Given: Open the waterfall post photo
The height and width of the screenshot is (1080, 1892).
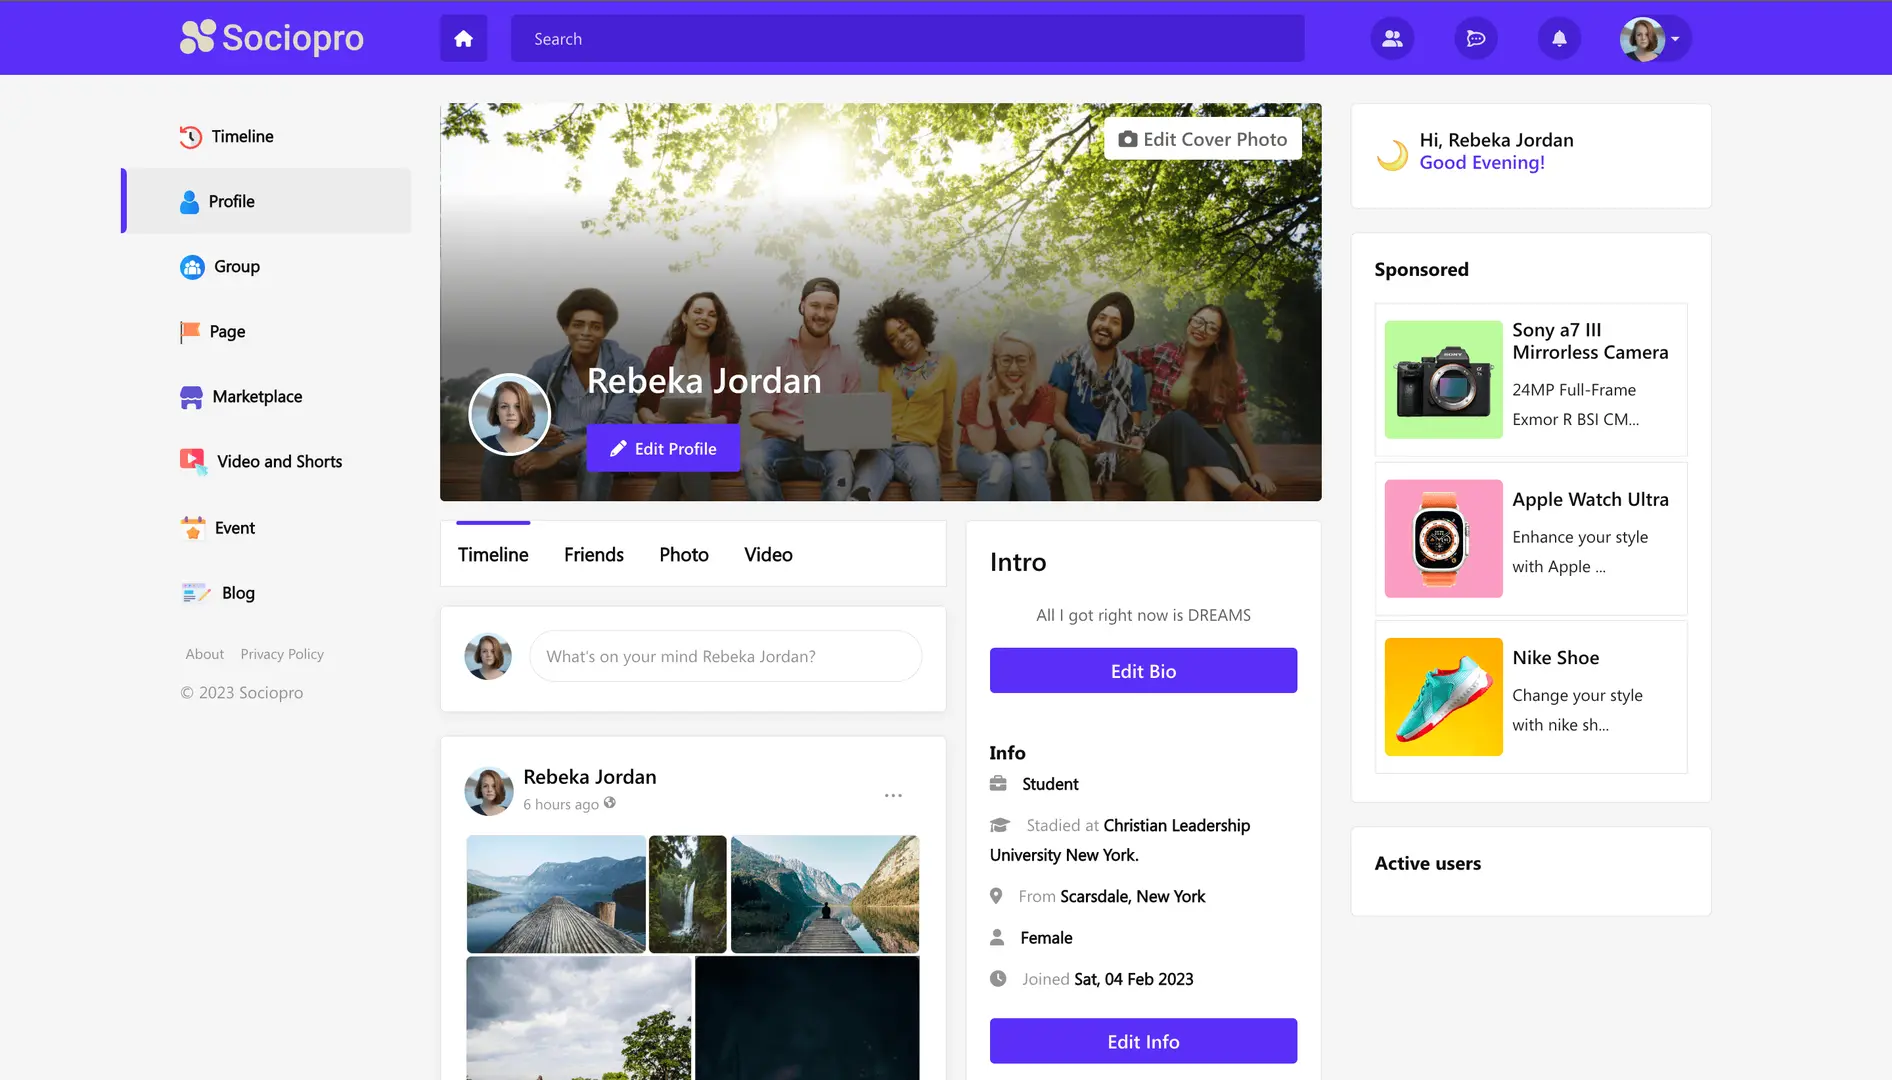Looking at the screenshot, I should [x=688, y=894].
